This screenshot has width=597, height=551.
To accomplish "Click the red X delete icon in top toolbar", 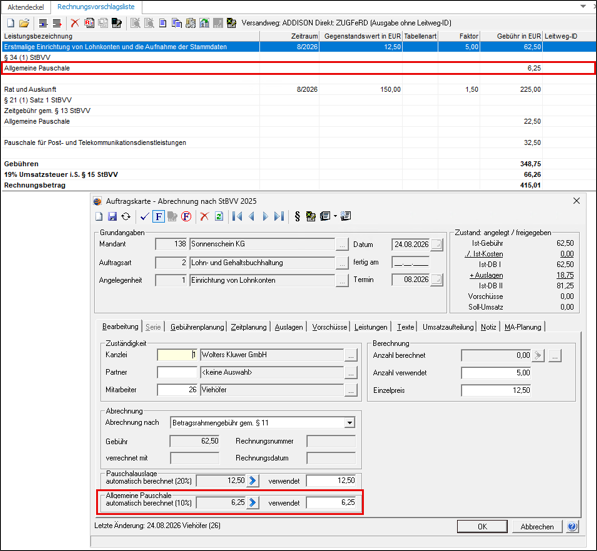I will (x=75, y=23).
